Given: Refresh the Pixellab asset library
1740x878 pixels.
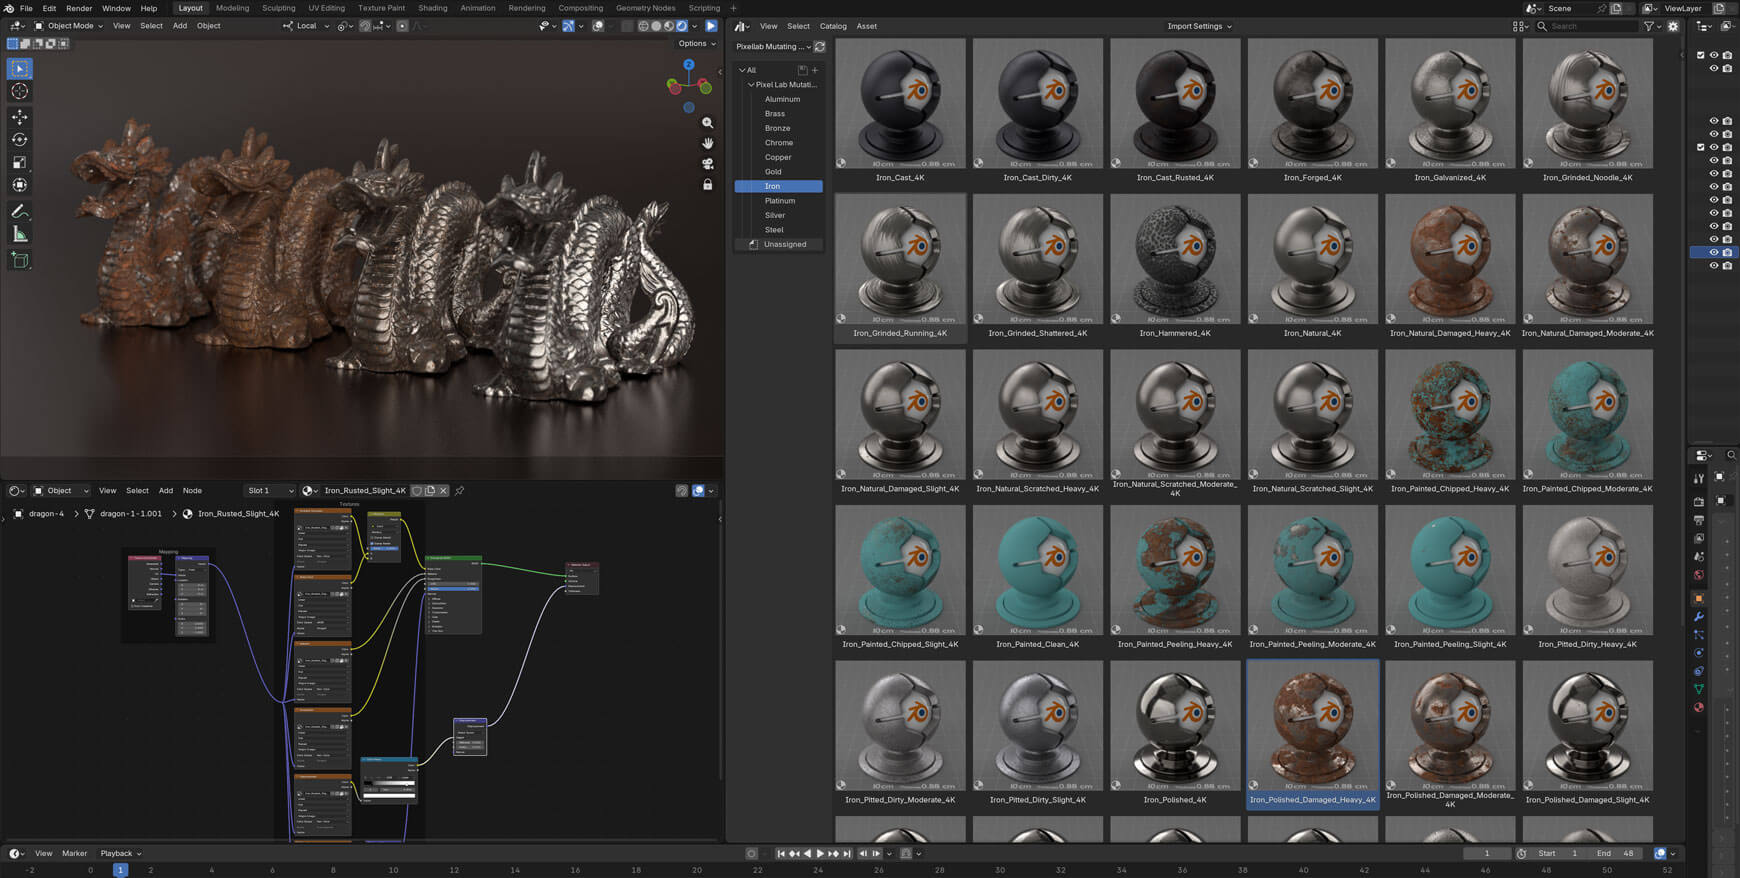Looking at the screenshot, I should [x=820, y=47].
